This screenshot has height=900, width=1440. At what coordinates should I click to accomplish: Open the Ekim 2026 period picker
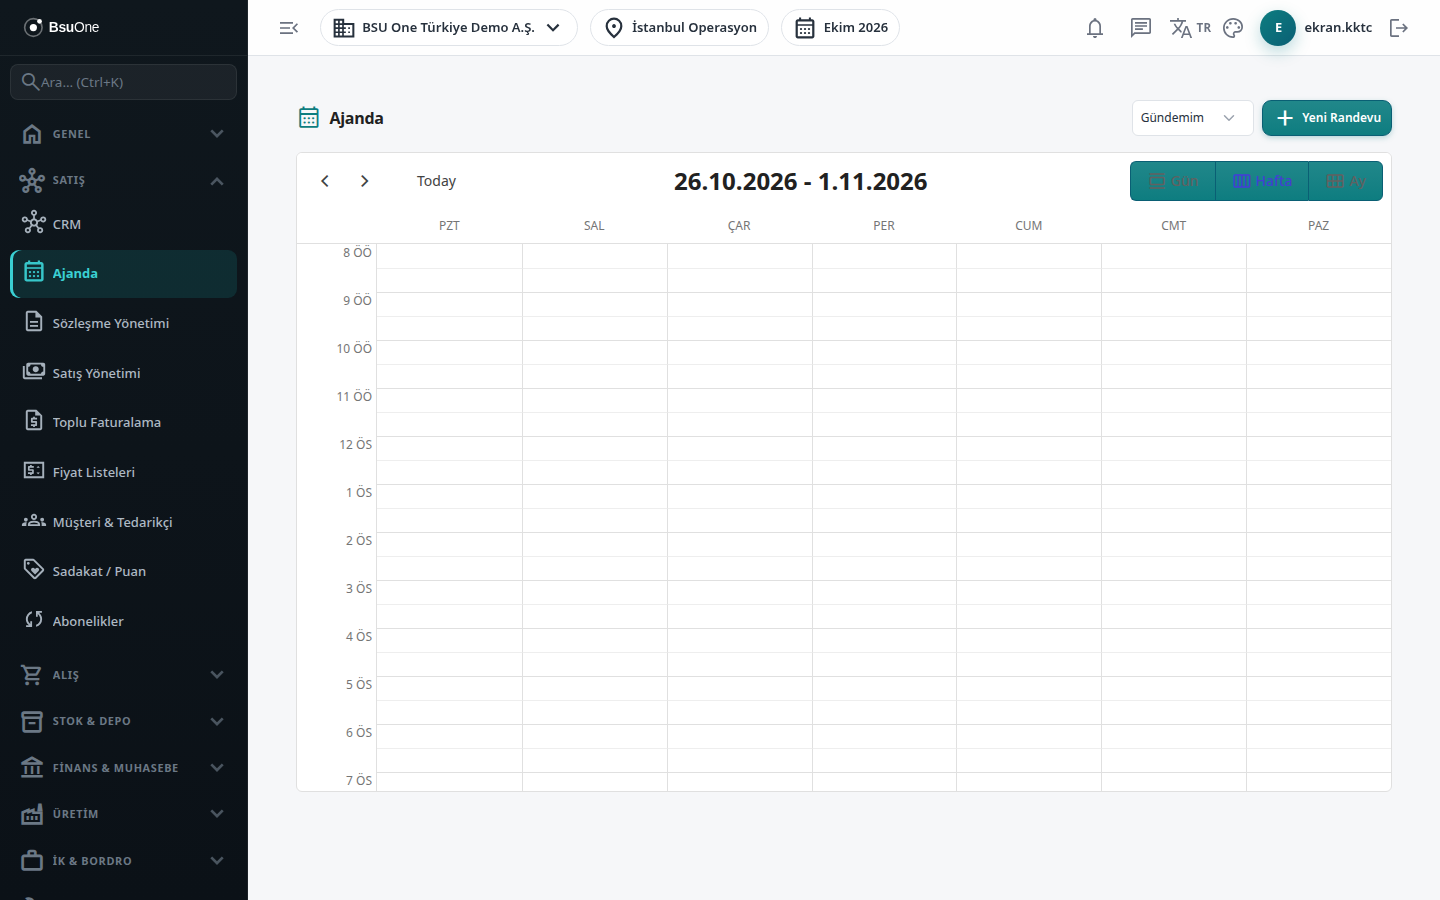coord(841,28)
